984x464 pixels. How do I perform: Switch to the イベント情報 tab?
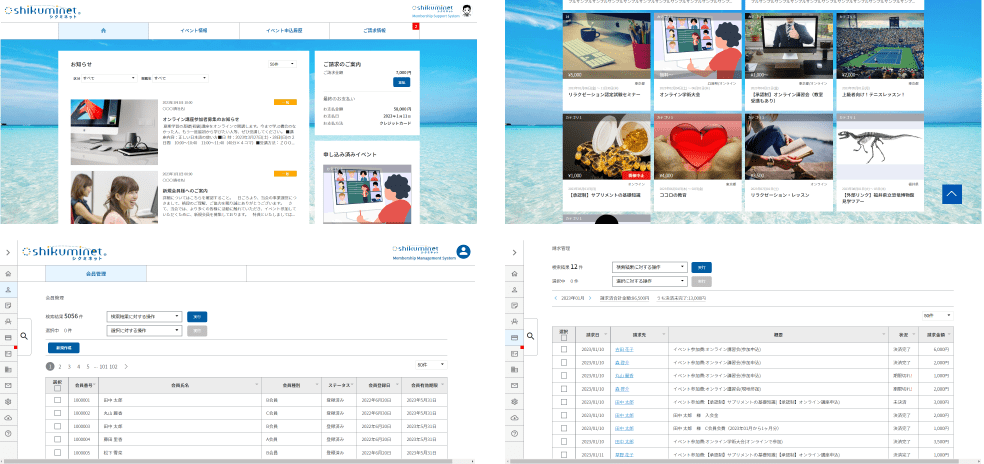tap(193, 31)
